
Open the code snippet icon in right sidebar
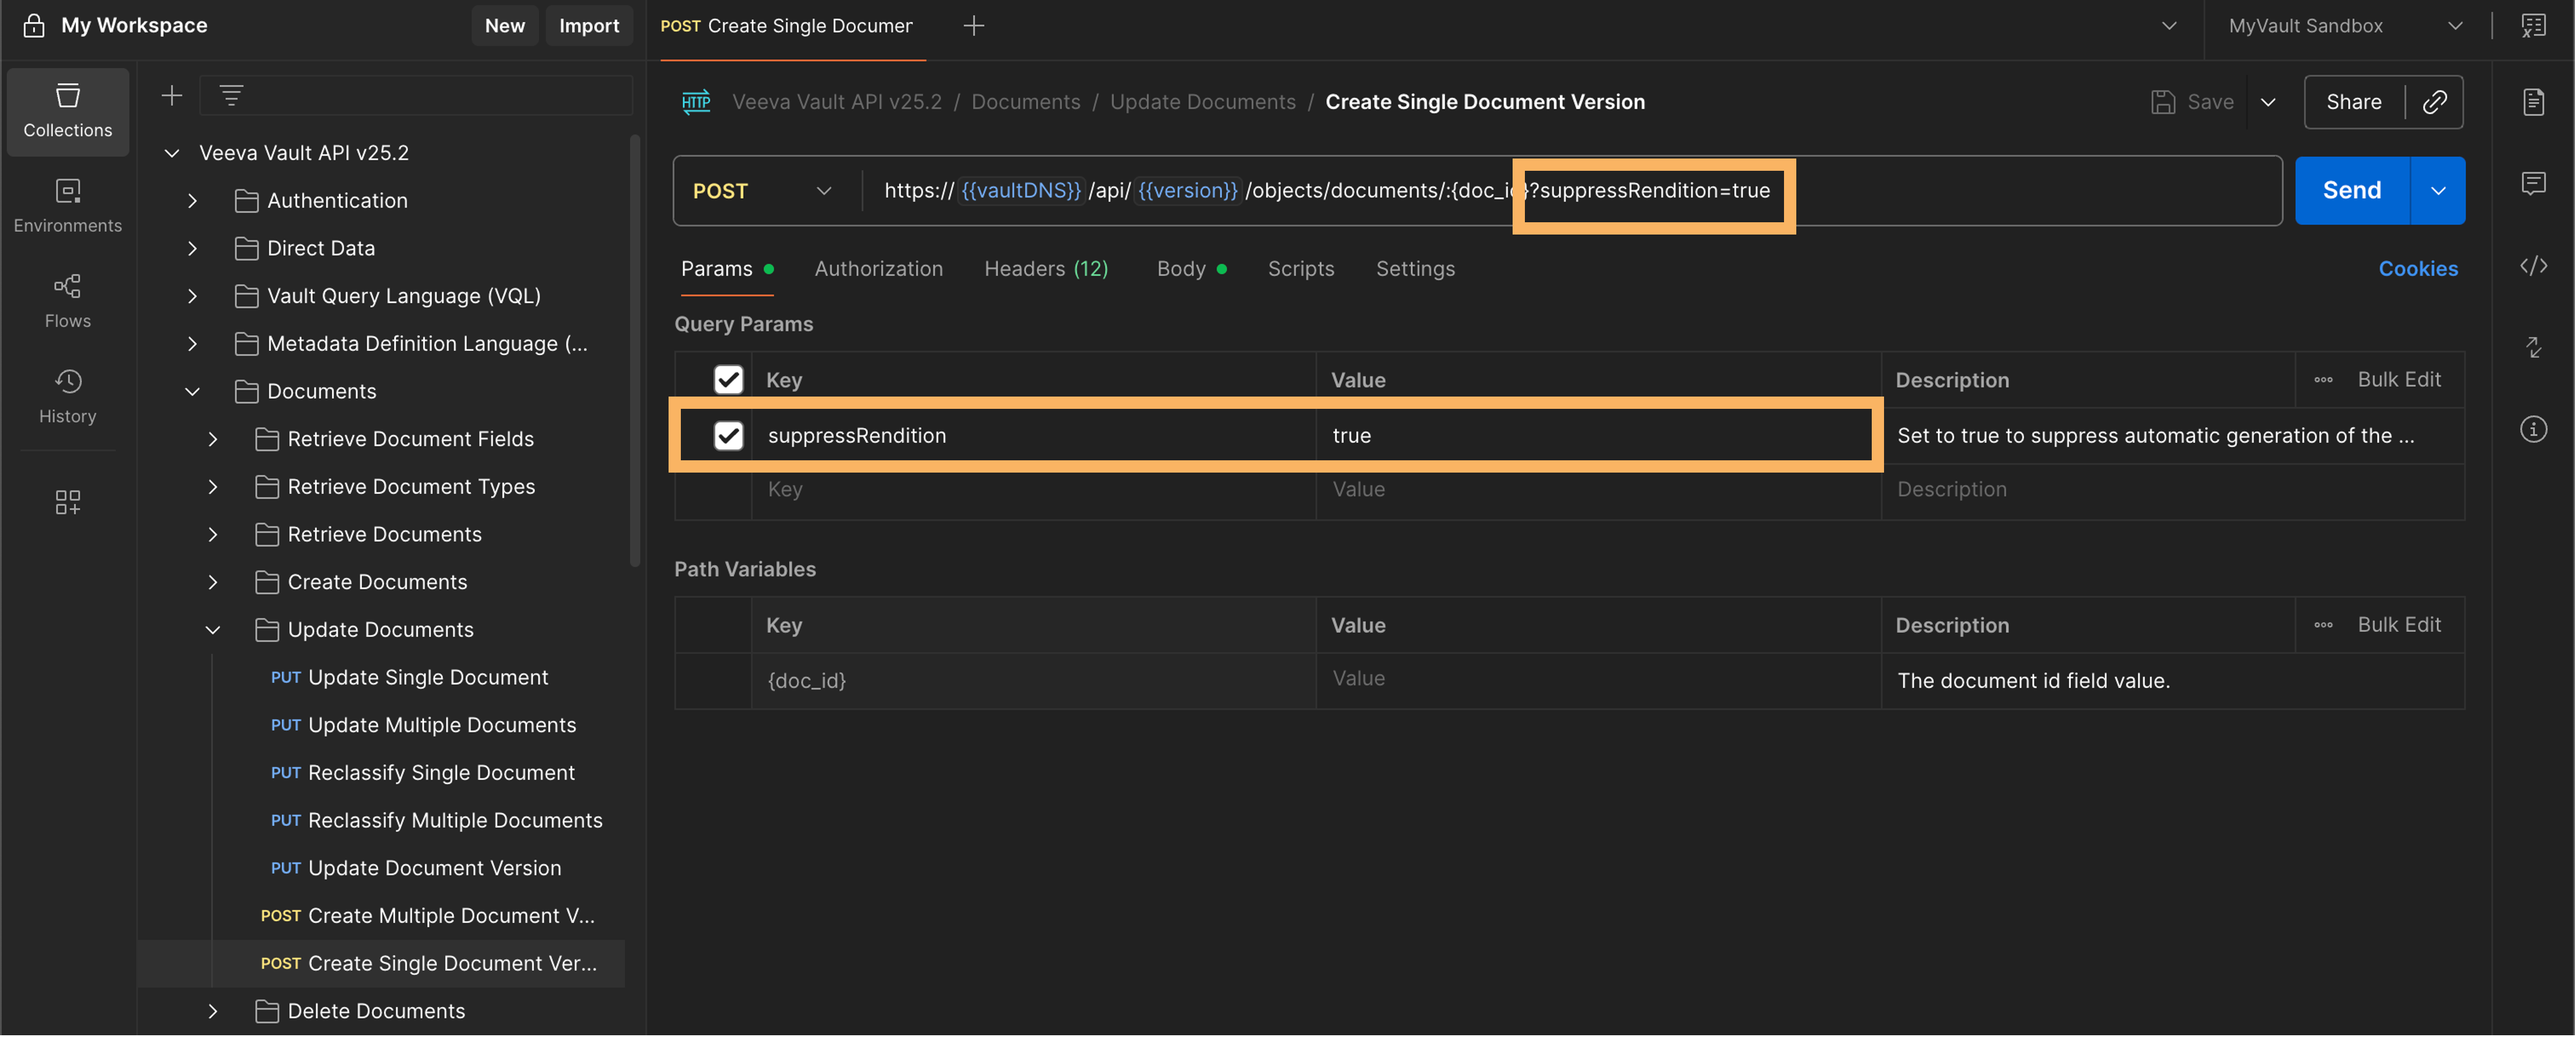(x=2533, y=266)
